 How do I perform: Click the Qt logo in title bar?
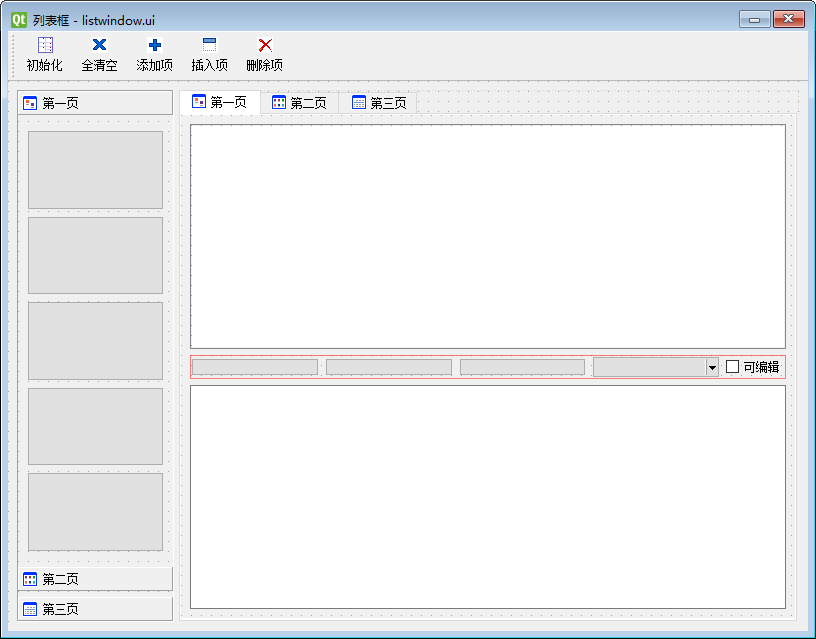pyautogui.click(x=19, y=20)
